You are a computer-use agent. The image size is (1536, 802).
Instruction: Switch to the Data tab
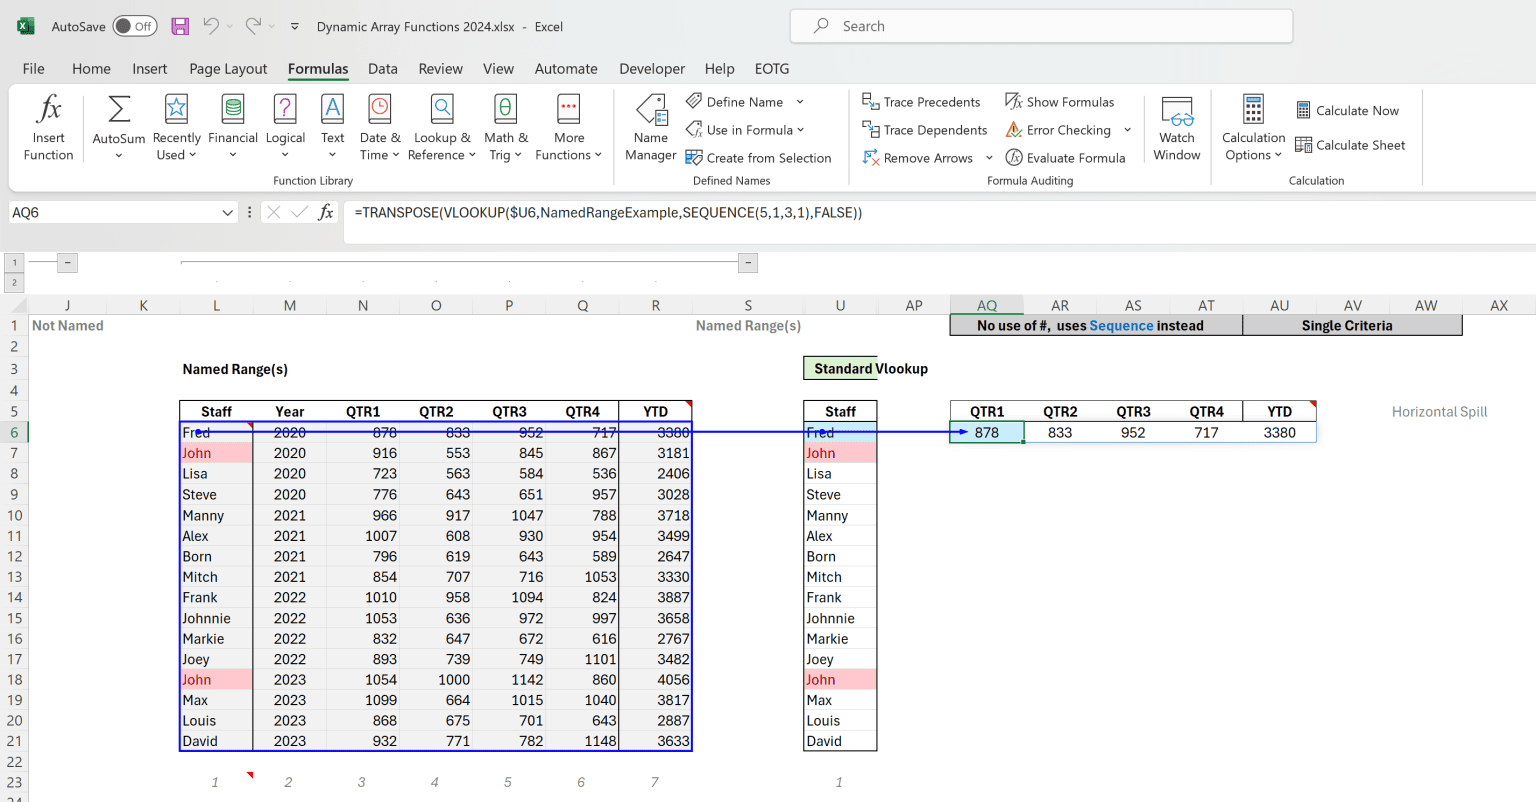382,68
